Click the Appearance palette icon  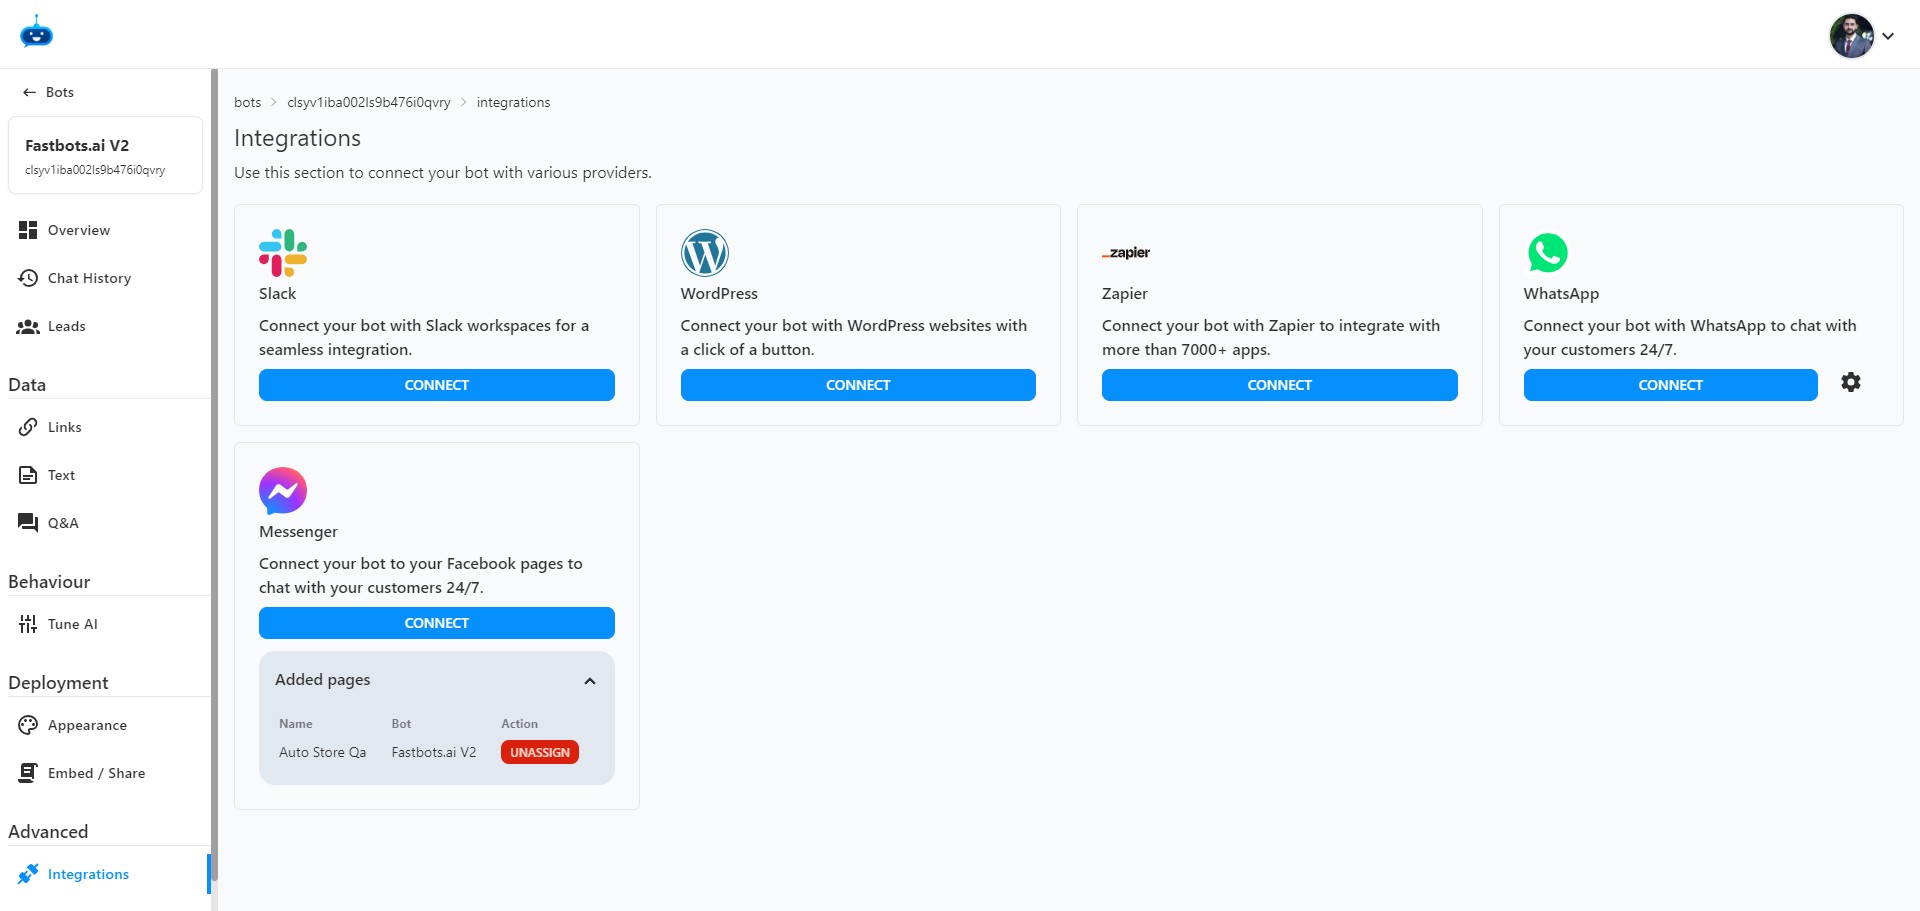coord(28,725)
